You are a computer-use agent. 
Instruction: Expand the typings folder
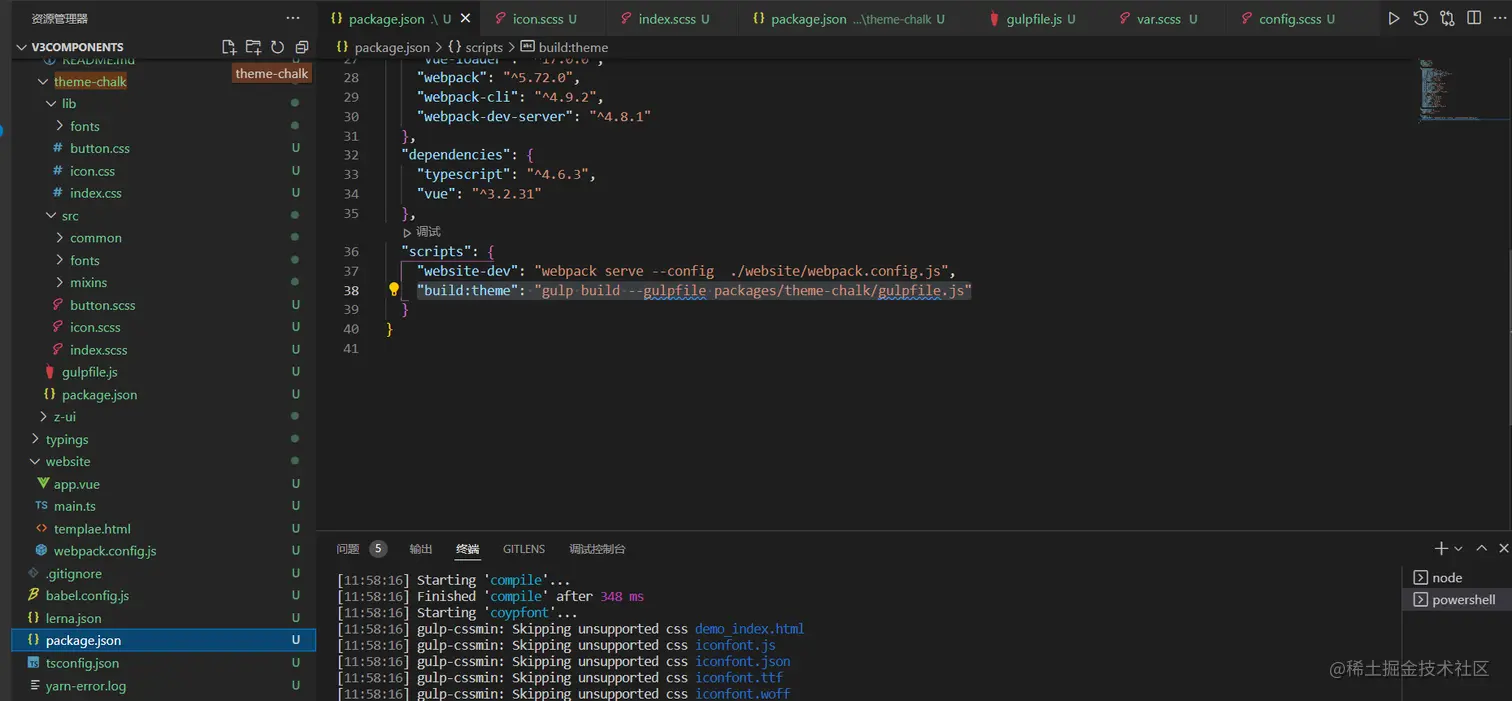tap(35, 439)
